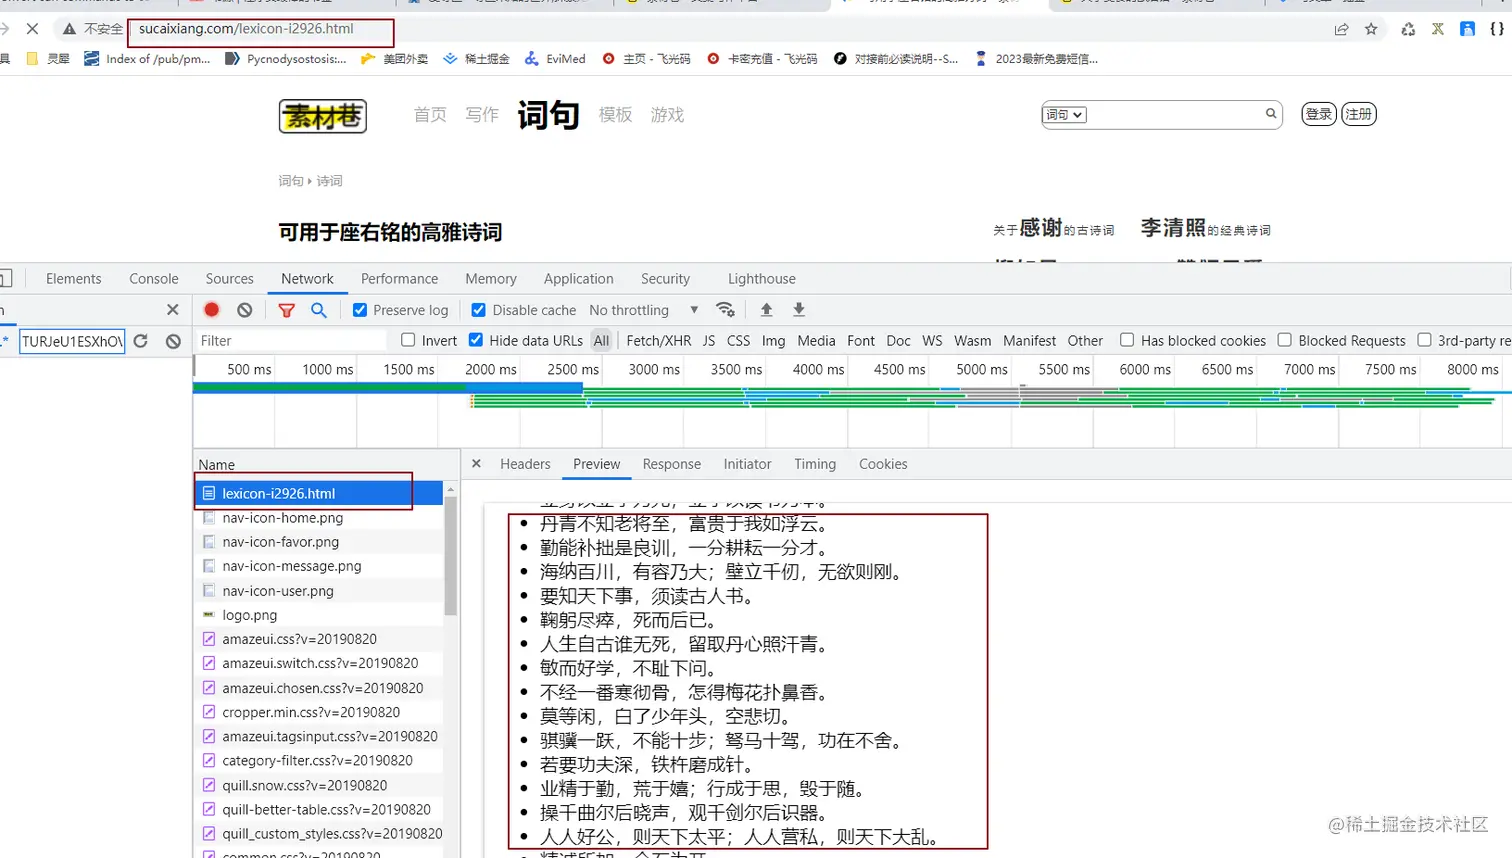The image size is (1512, 858).
Task: Click the site search magnifier icon
Action: (x=1271, y=114)
